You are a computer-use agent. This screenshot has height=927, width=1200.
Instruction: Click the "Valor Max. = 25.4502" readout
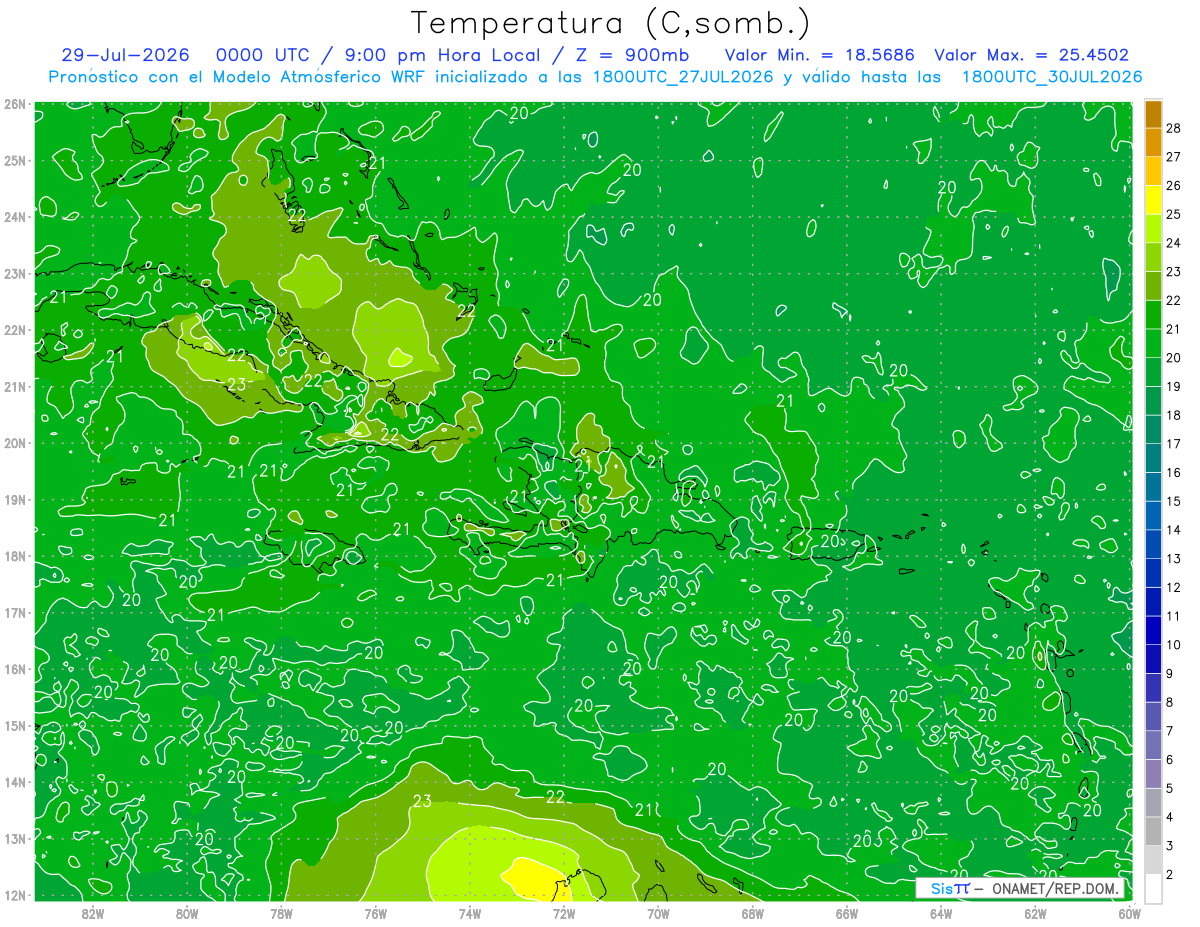click(1032, 55)
